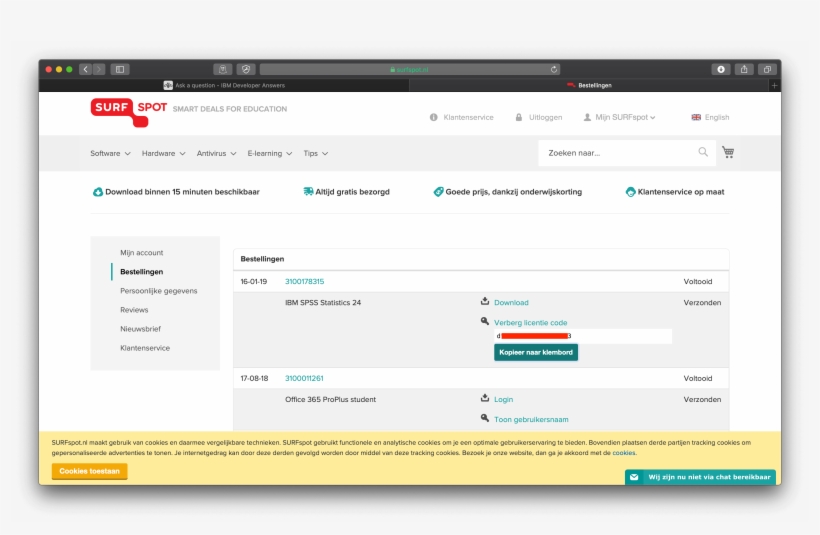Click the Safari reload page icon
Screen dimensions: 820x535
click(554, 70)
